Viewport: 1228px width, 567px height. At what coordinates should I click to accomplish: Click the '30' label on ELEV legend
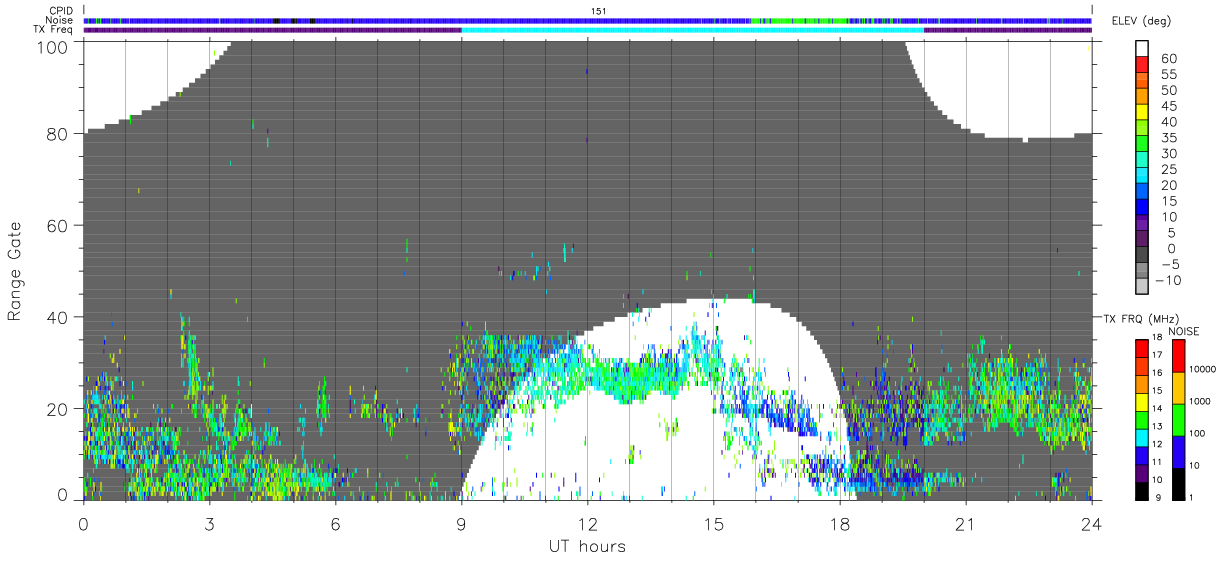[1170, 153]
